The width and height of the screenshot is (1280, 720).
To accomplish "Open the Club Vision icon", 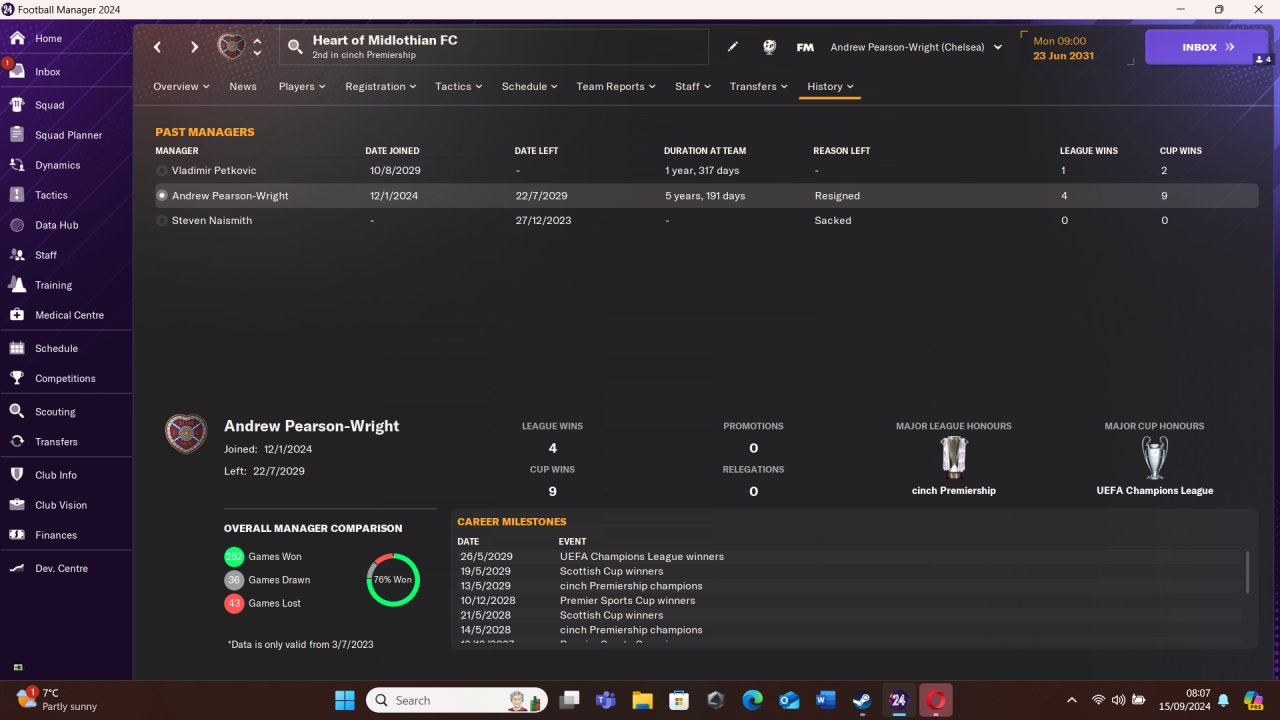I will click(17, 505).
